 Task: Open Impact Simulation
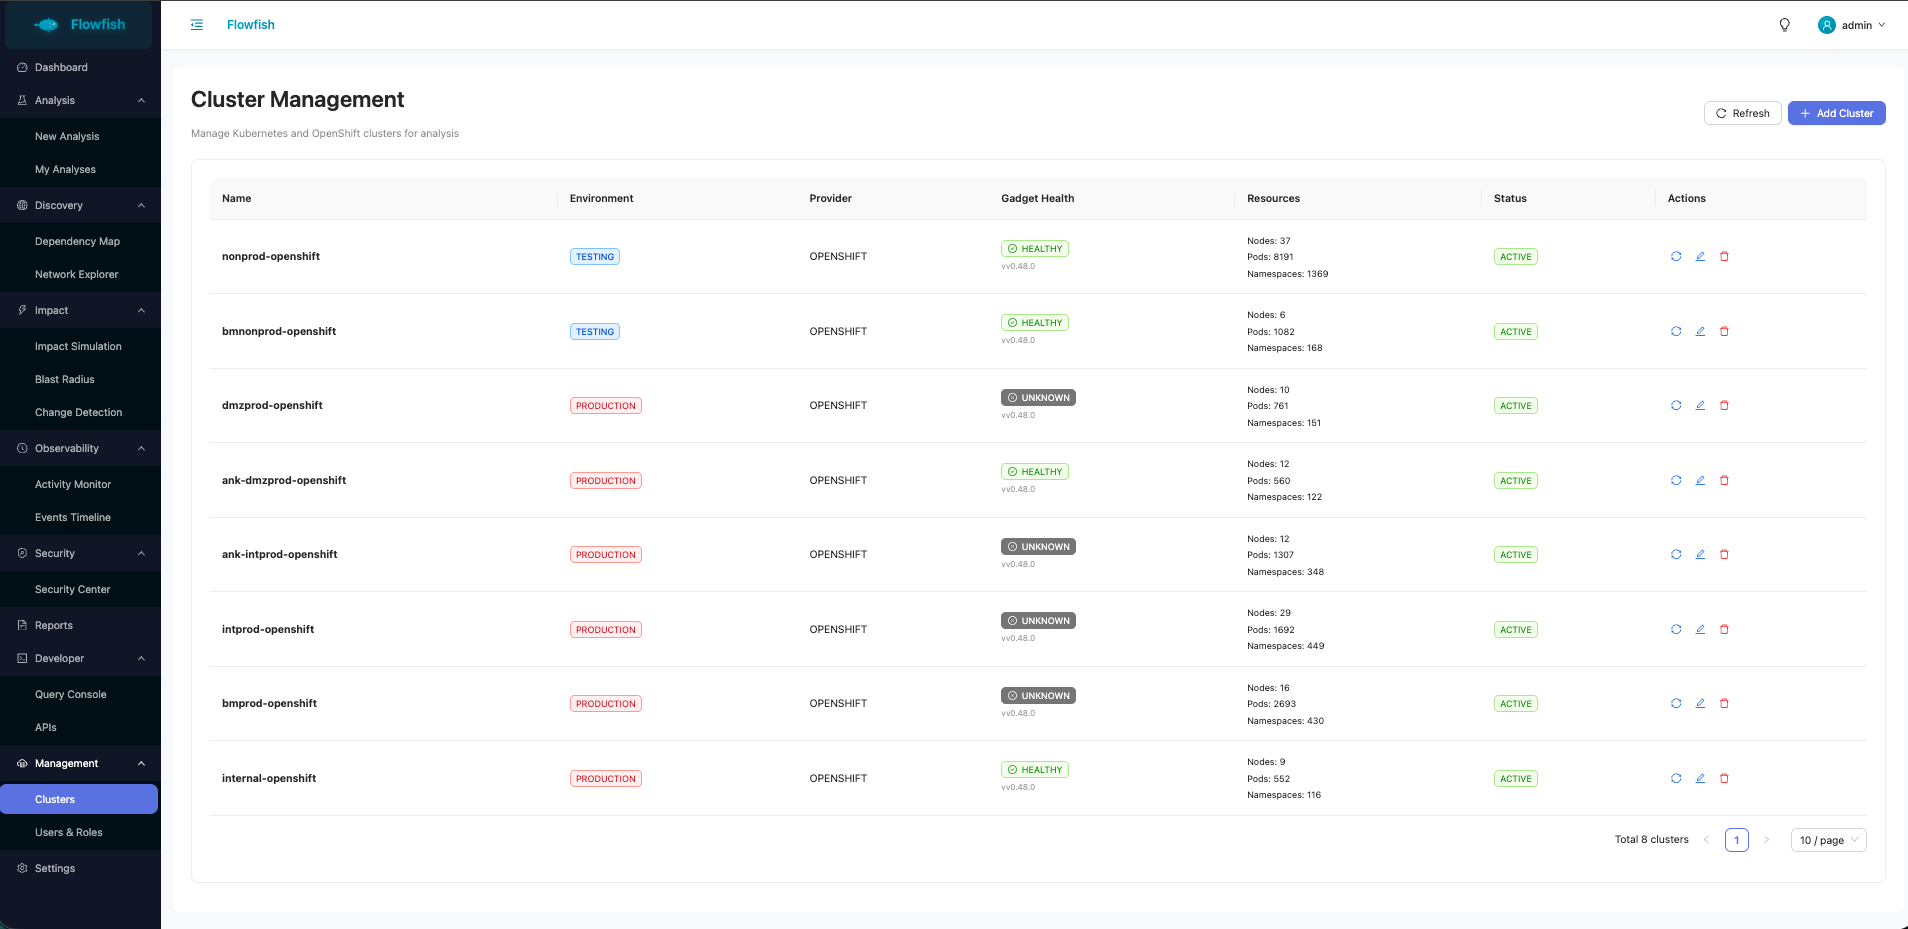(x=80, y=346)
